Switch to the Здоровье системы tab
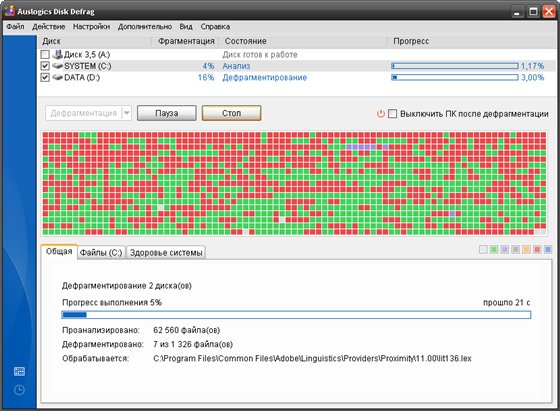 tap(166, 252)
